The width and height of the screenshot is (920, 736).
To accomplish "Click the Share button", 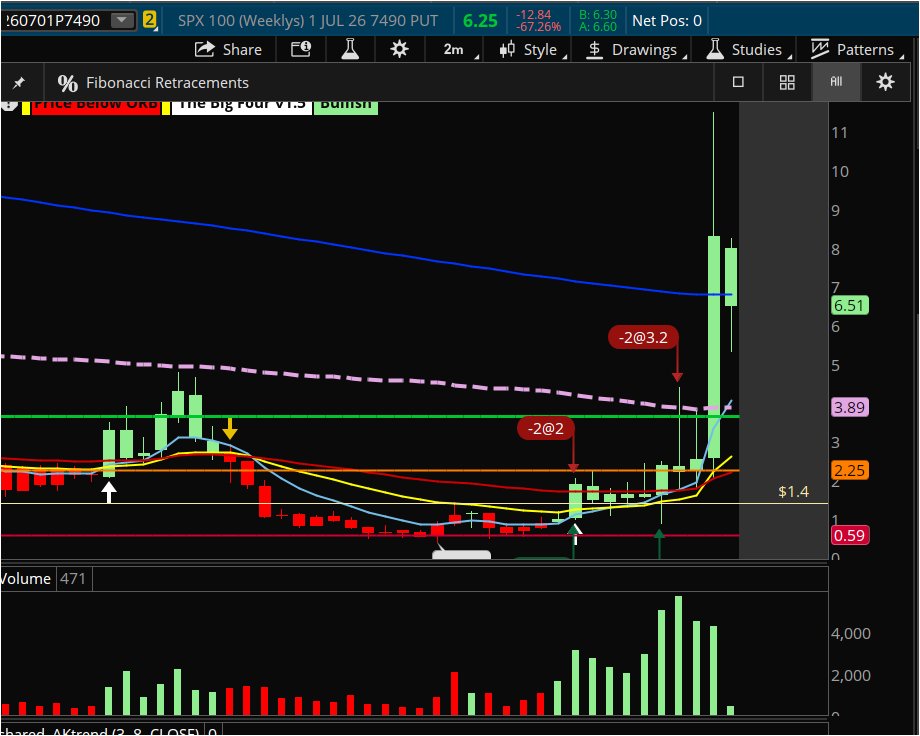I will [228, 49].
